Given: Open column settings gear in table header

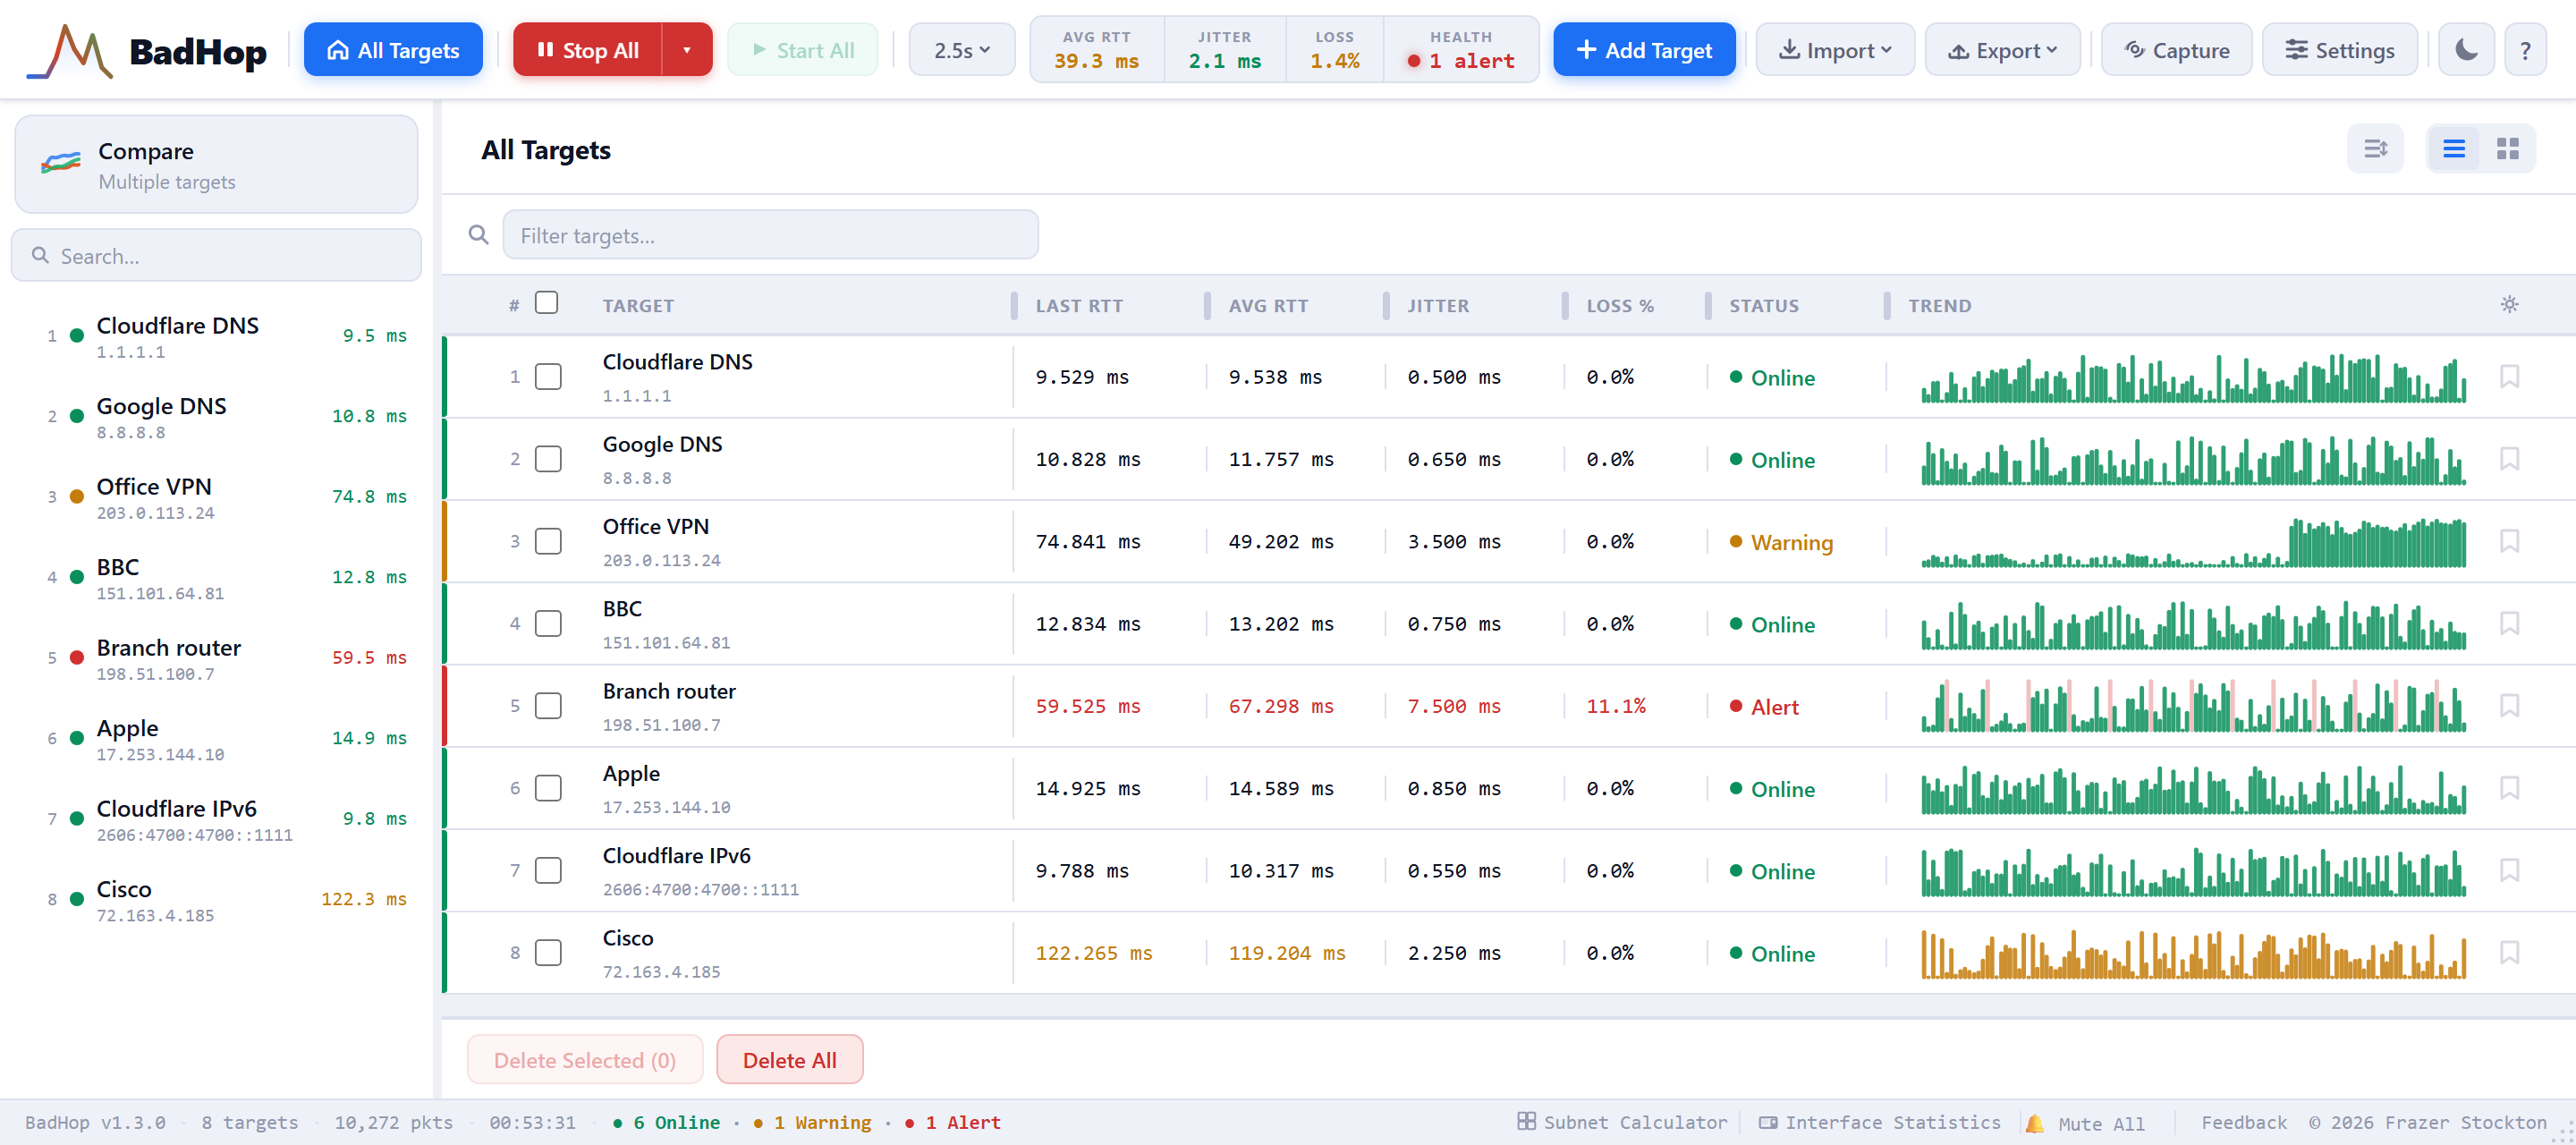Looking at the screenshot, I should (2509, 304).
